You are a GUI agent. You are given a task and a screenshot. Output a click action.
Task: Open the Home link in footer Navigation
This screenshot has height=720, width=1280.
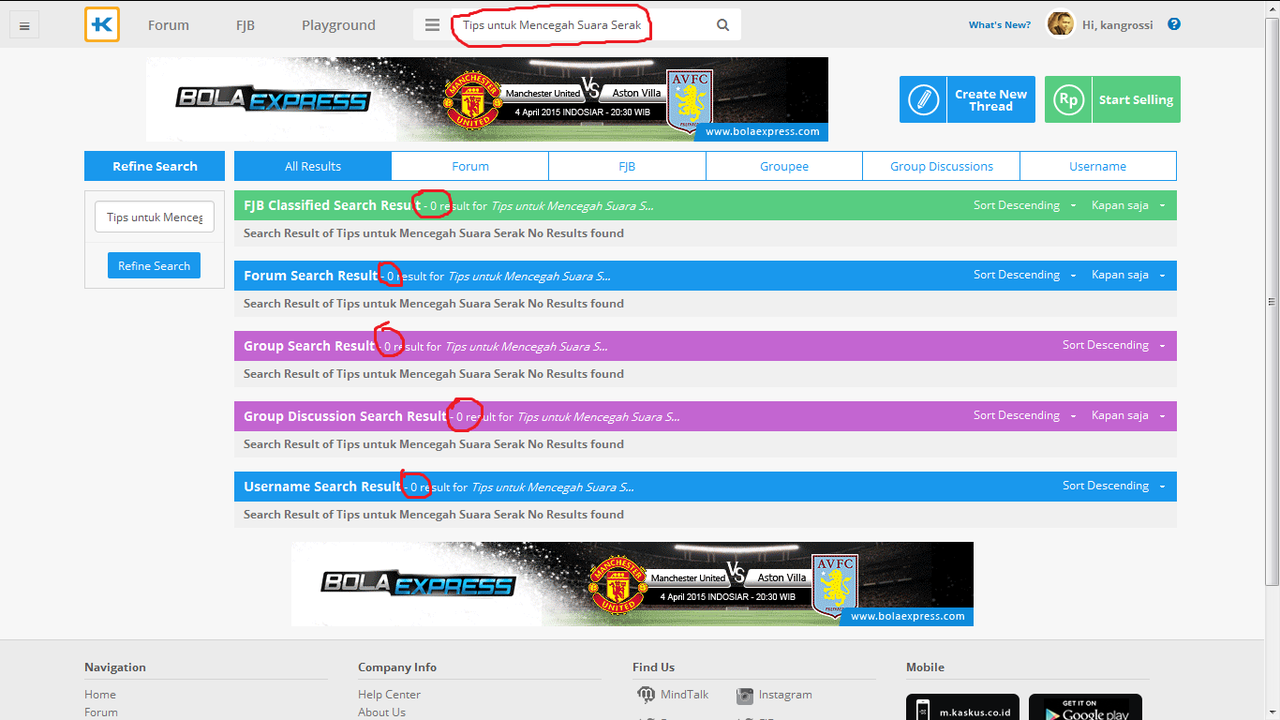click(x=100, y=695)
